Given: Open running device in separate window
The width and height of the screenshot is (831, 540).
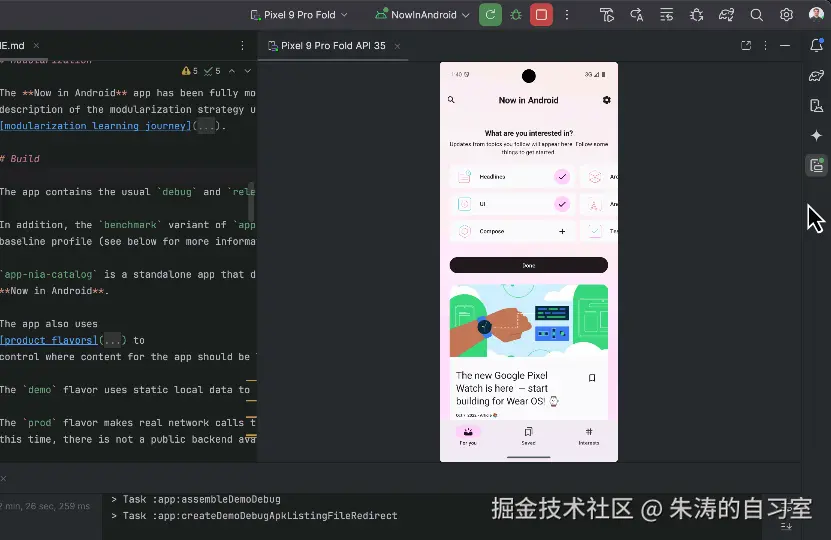Looking at the screenshot, I should point(746,46).
